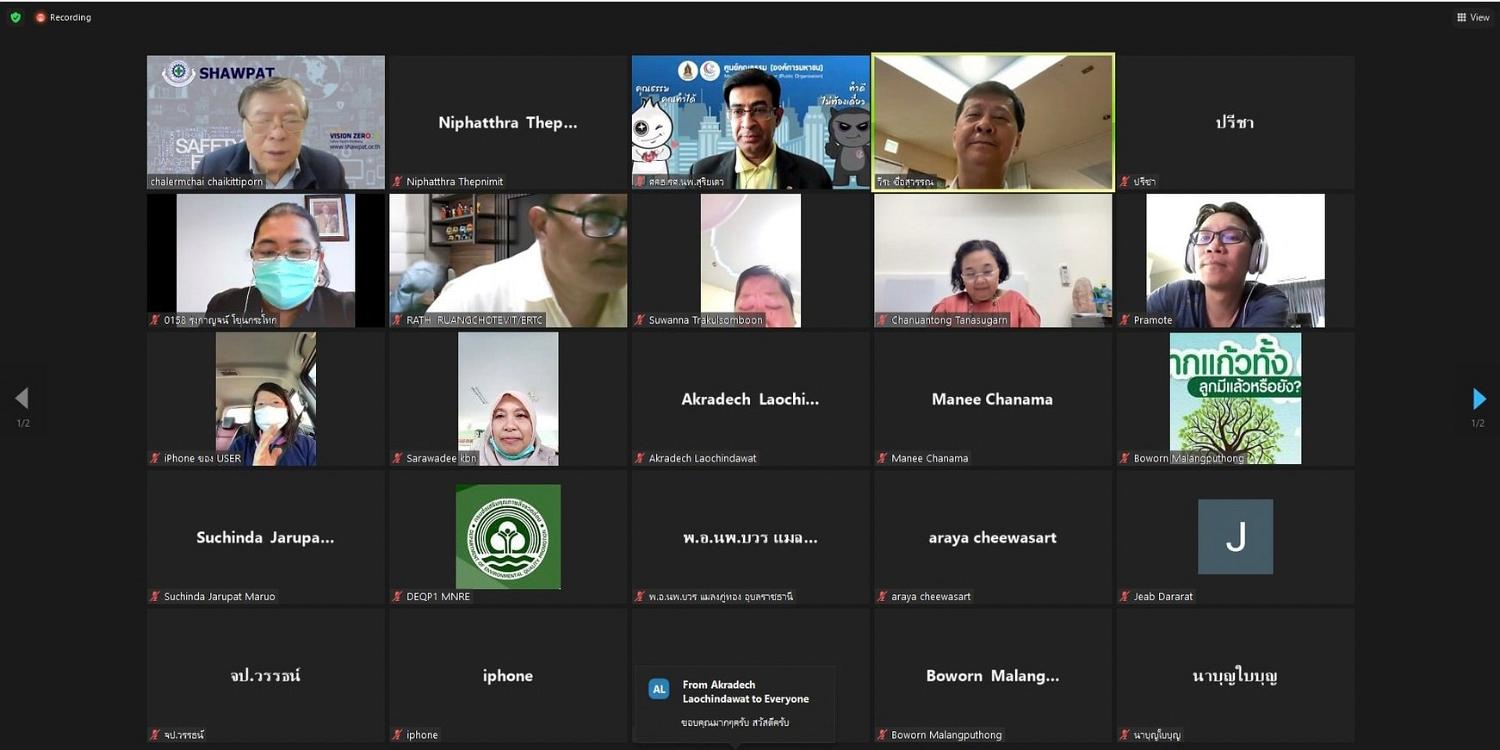Select chalermchai chaikittiporn video tile
Image resolution: width=1500 pixels, height=750 pixels.
tap(266, 122)
